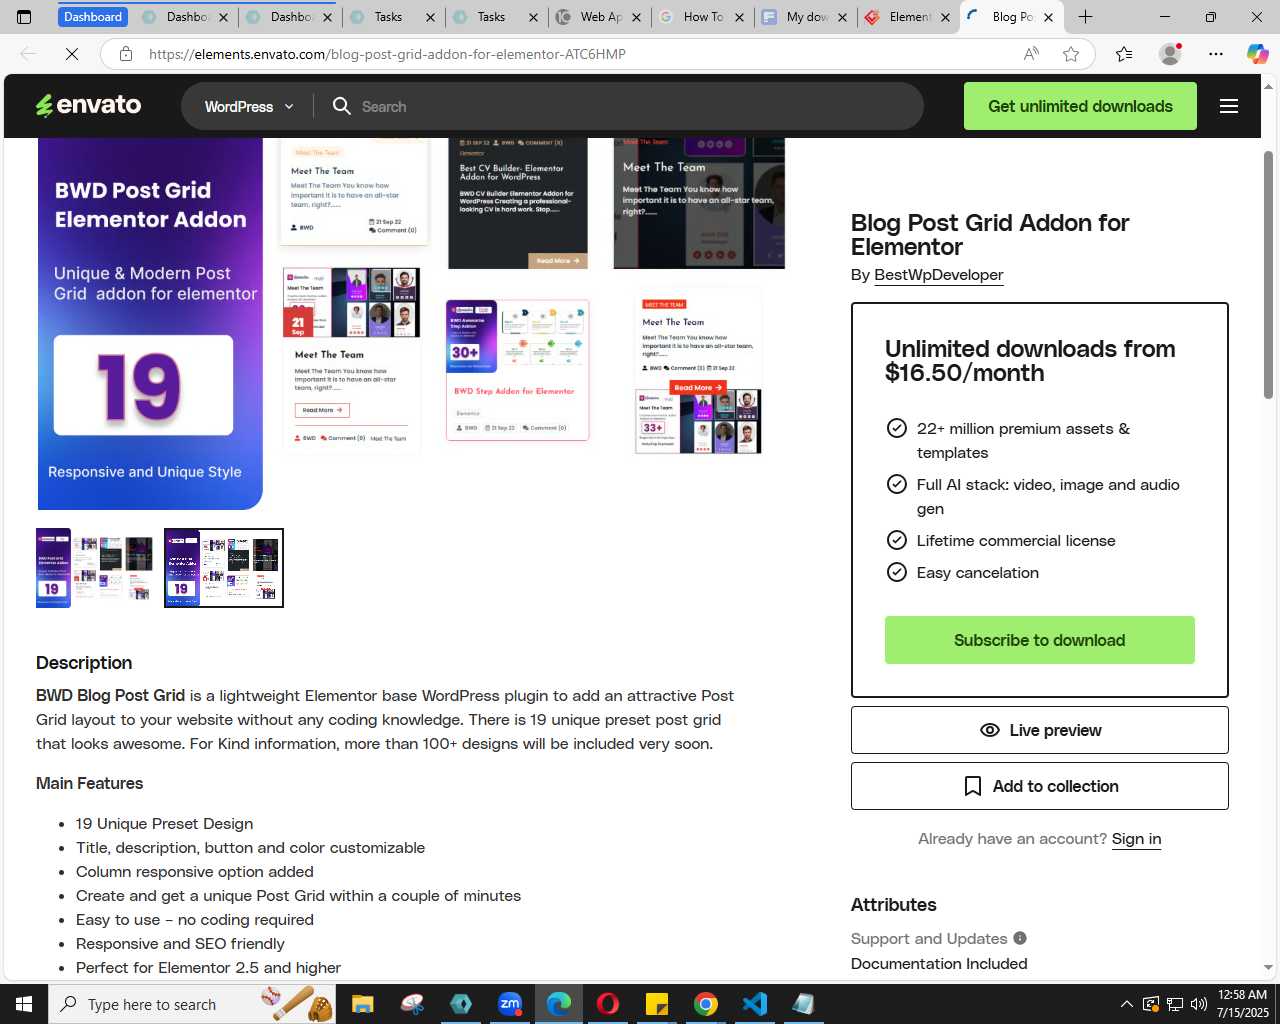
Task: Click the Attributes heading
Action: click(893, 905)
